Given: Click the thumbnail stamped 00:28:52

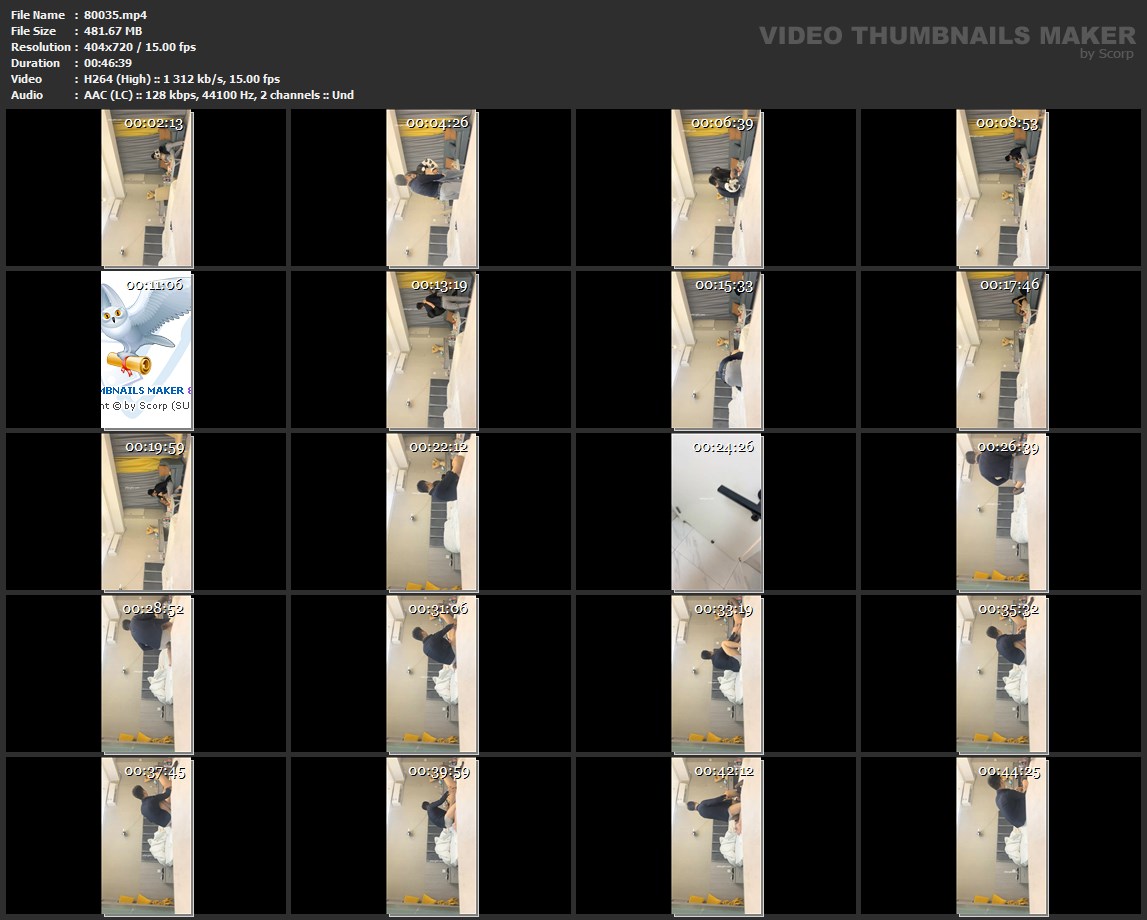Looking at the screenshot, I should [x=146, y=674].
